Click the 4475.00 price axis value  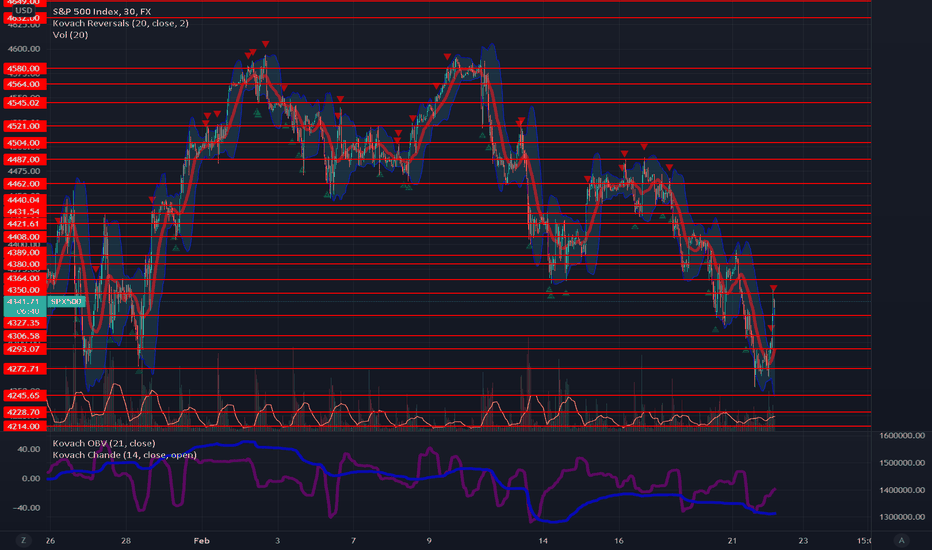(24, 171)
